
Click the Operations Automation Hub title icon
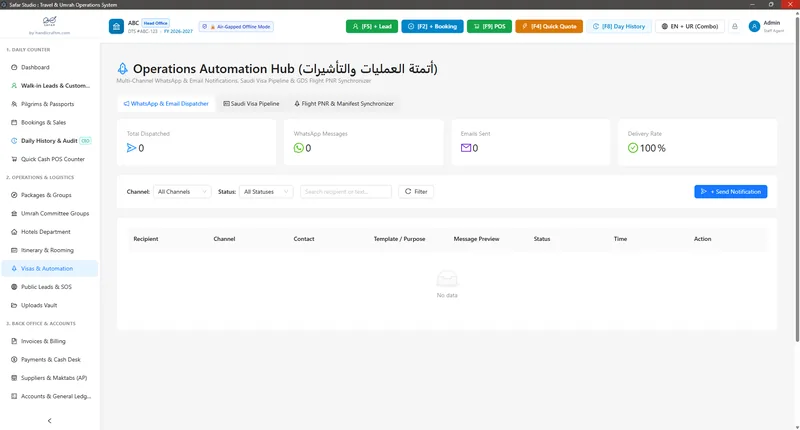122,68
